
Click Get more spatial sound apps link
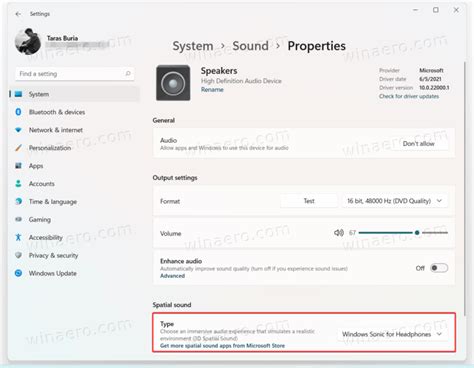(222, 346)
